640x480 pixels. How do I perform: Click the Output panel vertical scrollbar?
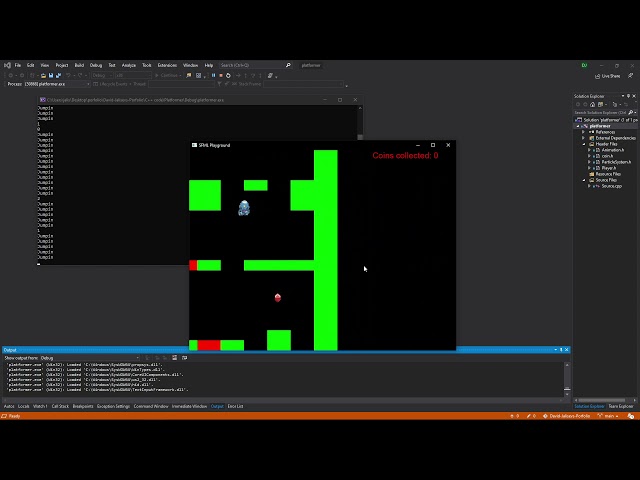[567, 379]
